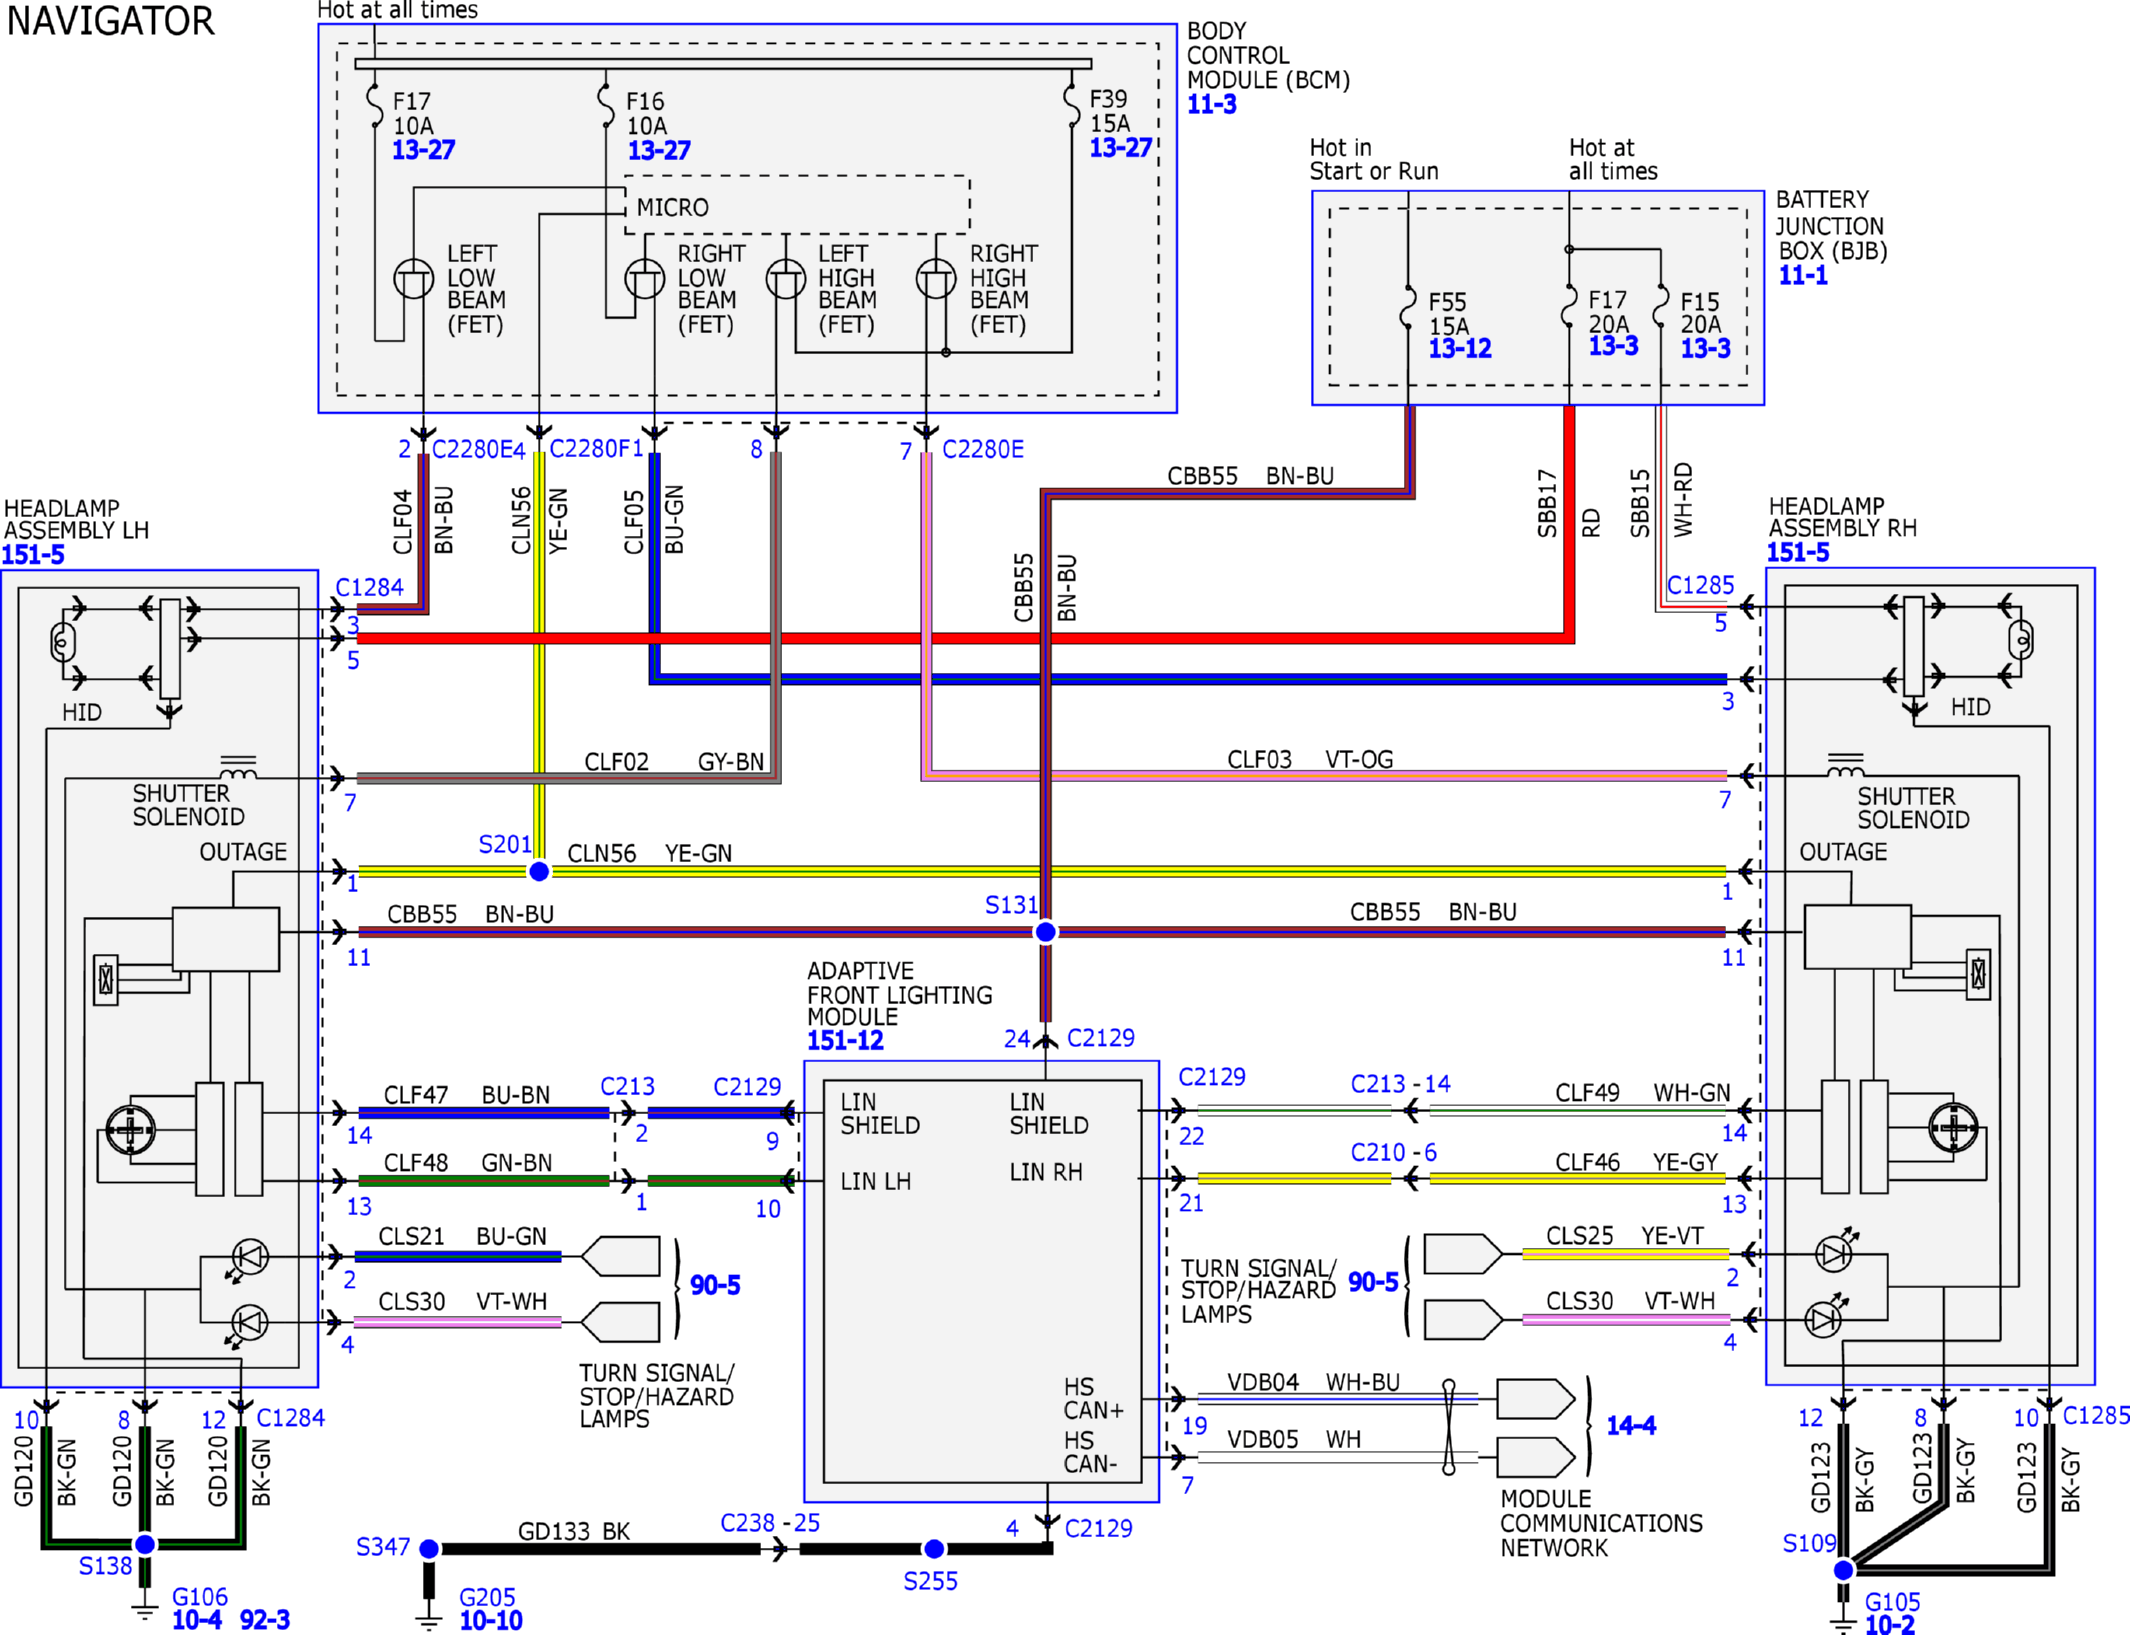Click the F39 15A fuse symbol
The height and width of the screenshot is (1635, 2130).
point(1072,105)
